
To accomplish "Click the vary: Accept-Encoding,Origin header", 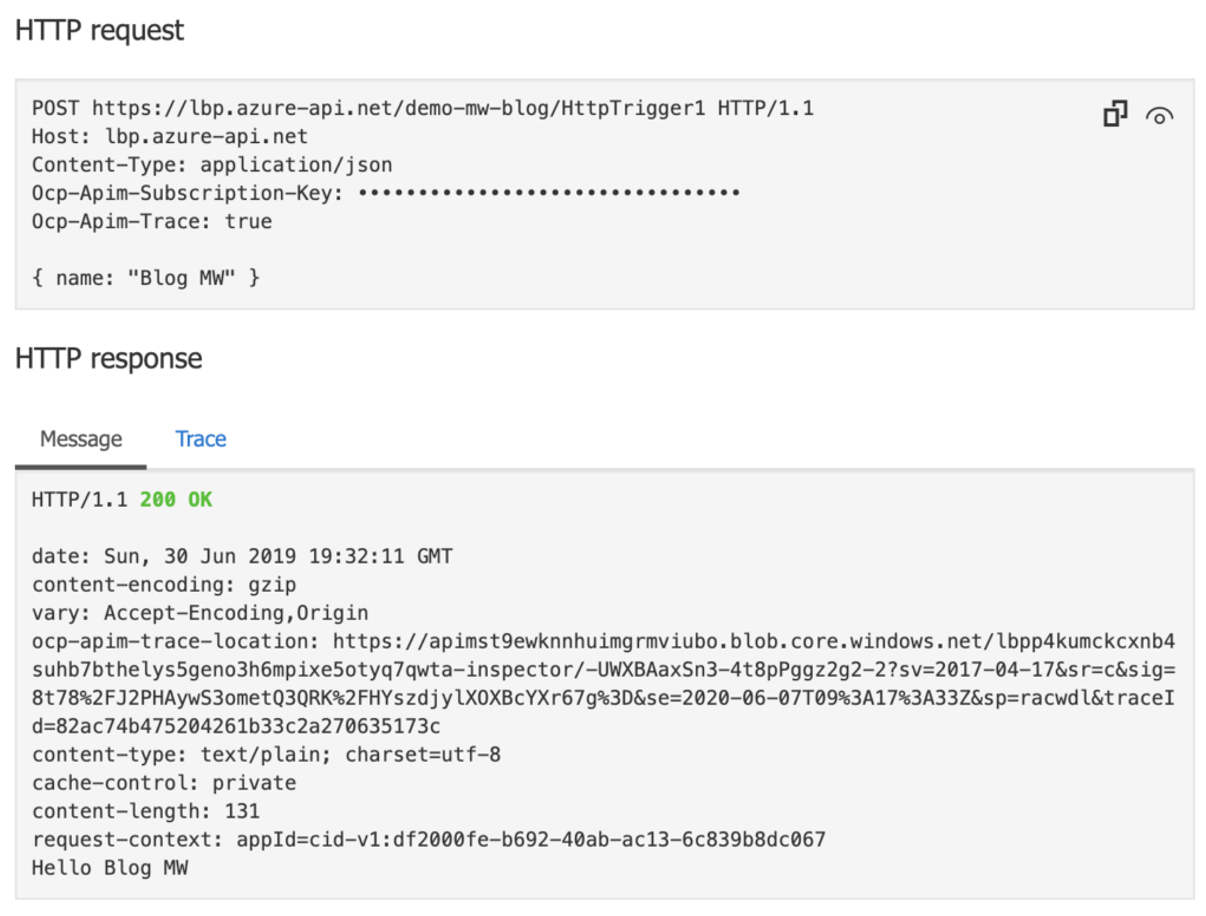I will (200, 612).
